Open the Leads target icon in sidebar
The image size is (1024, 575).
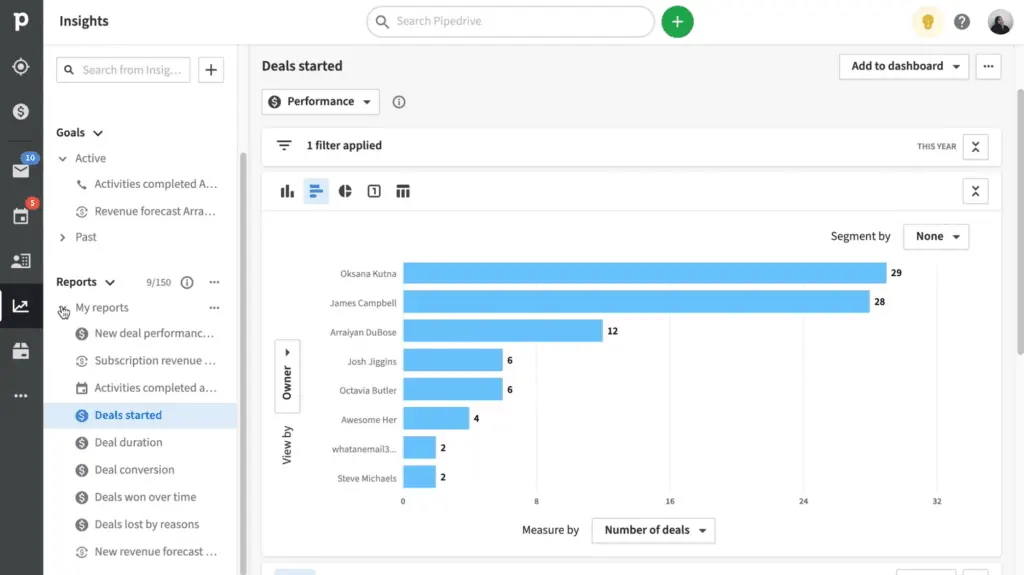(21, 67)
